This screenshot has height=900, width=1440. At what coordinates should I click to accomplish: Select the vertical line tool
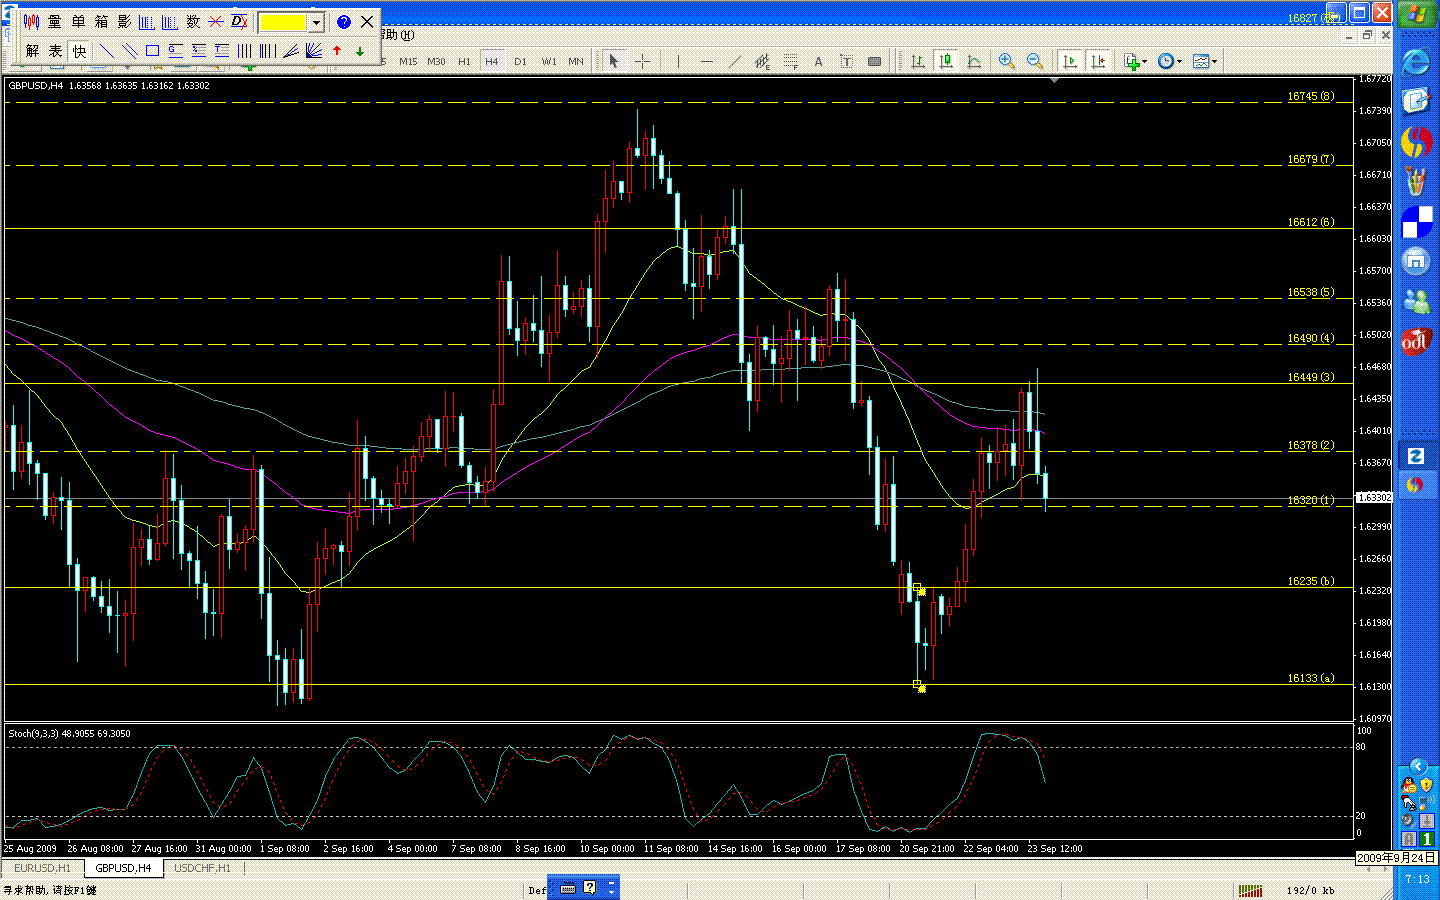(678, 61)
